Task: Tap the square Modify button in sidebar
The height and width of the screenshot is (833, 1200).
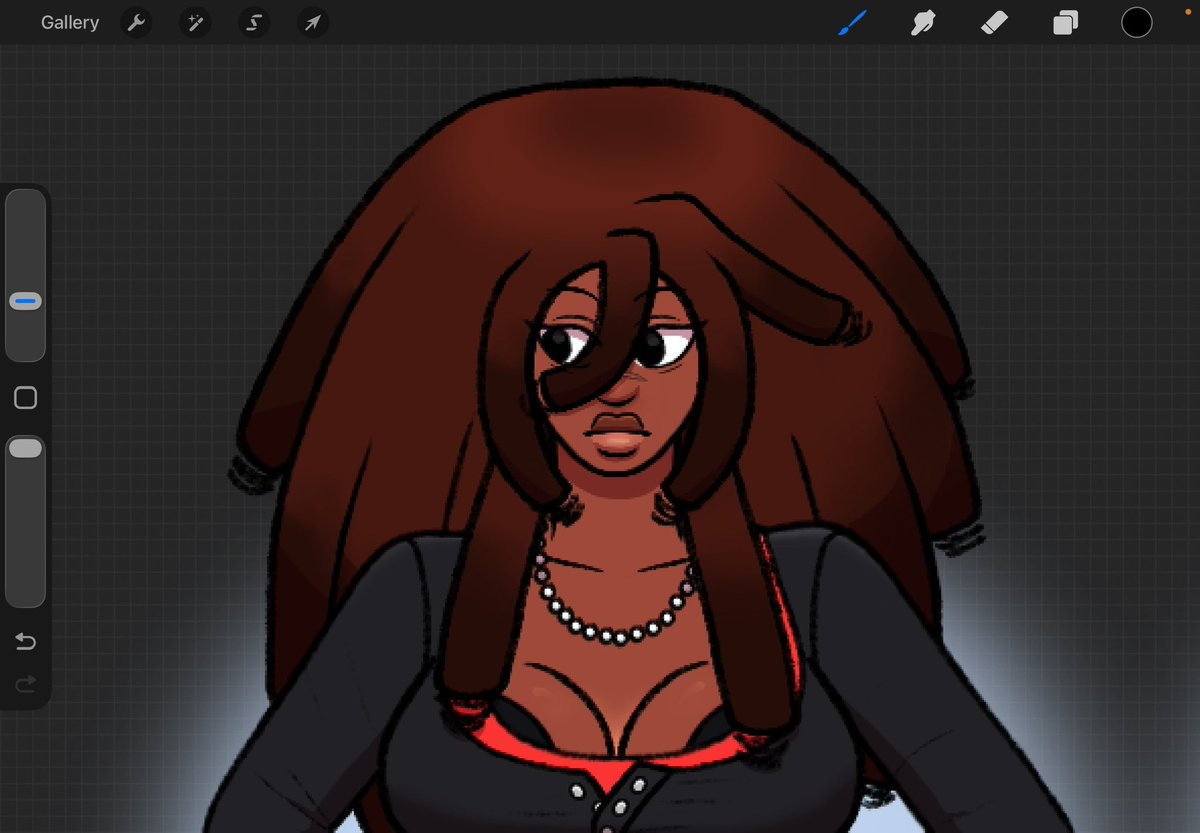Action: (26, 398)
